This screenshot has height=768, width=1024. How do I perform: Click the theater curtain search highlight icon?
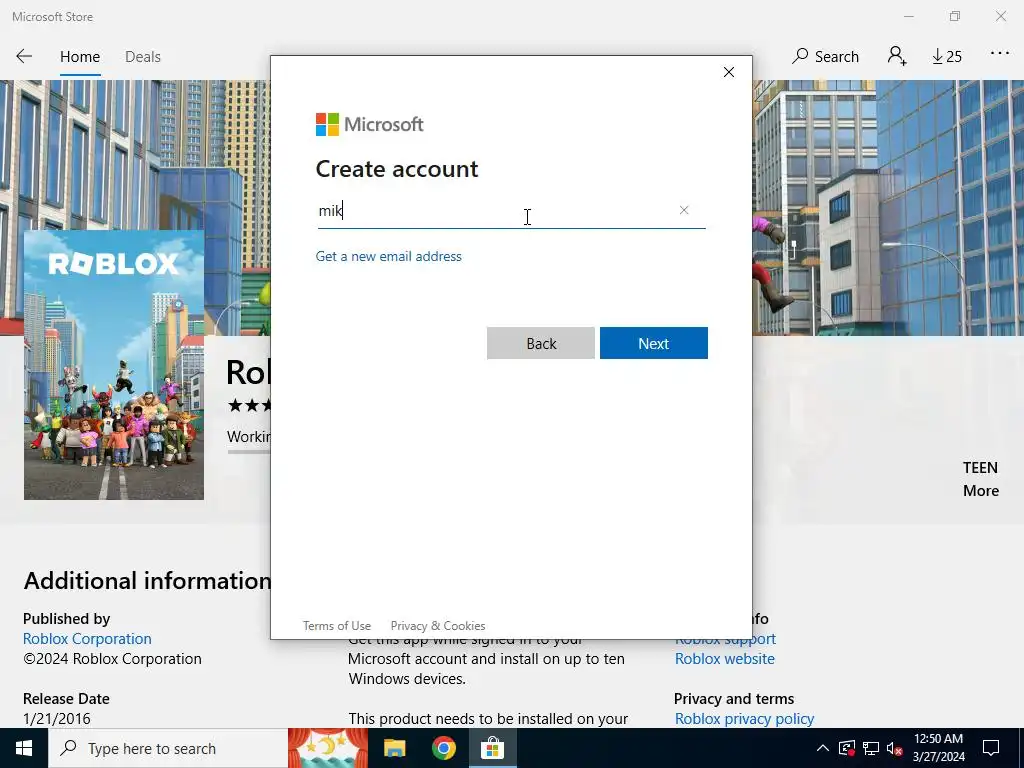(328, 748)
